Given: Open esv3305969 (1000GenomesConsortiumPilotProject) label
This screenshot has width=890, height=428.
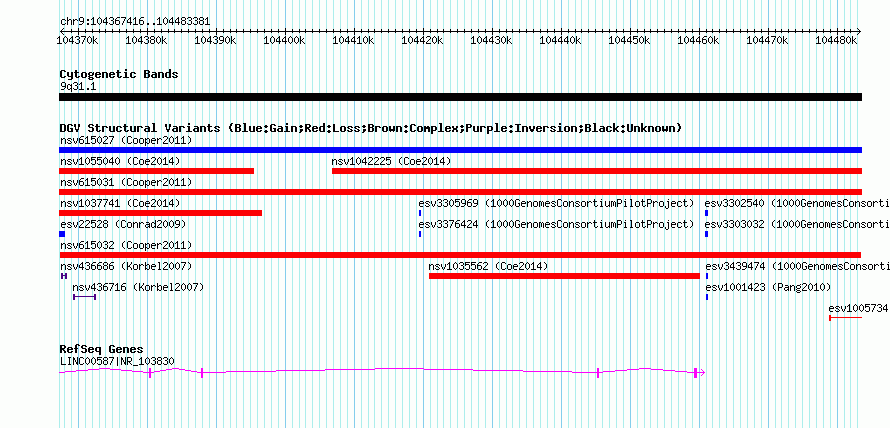Looking at the screenshot, I should click(x=556, y=203).
